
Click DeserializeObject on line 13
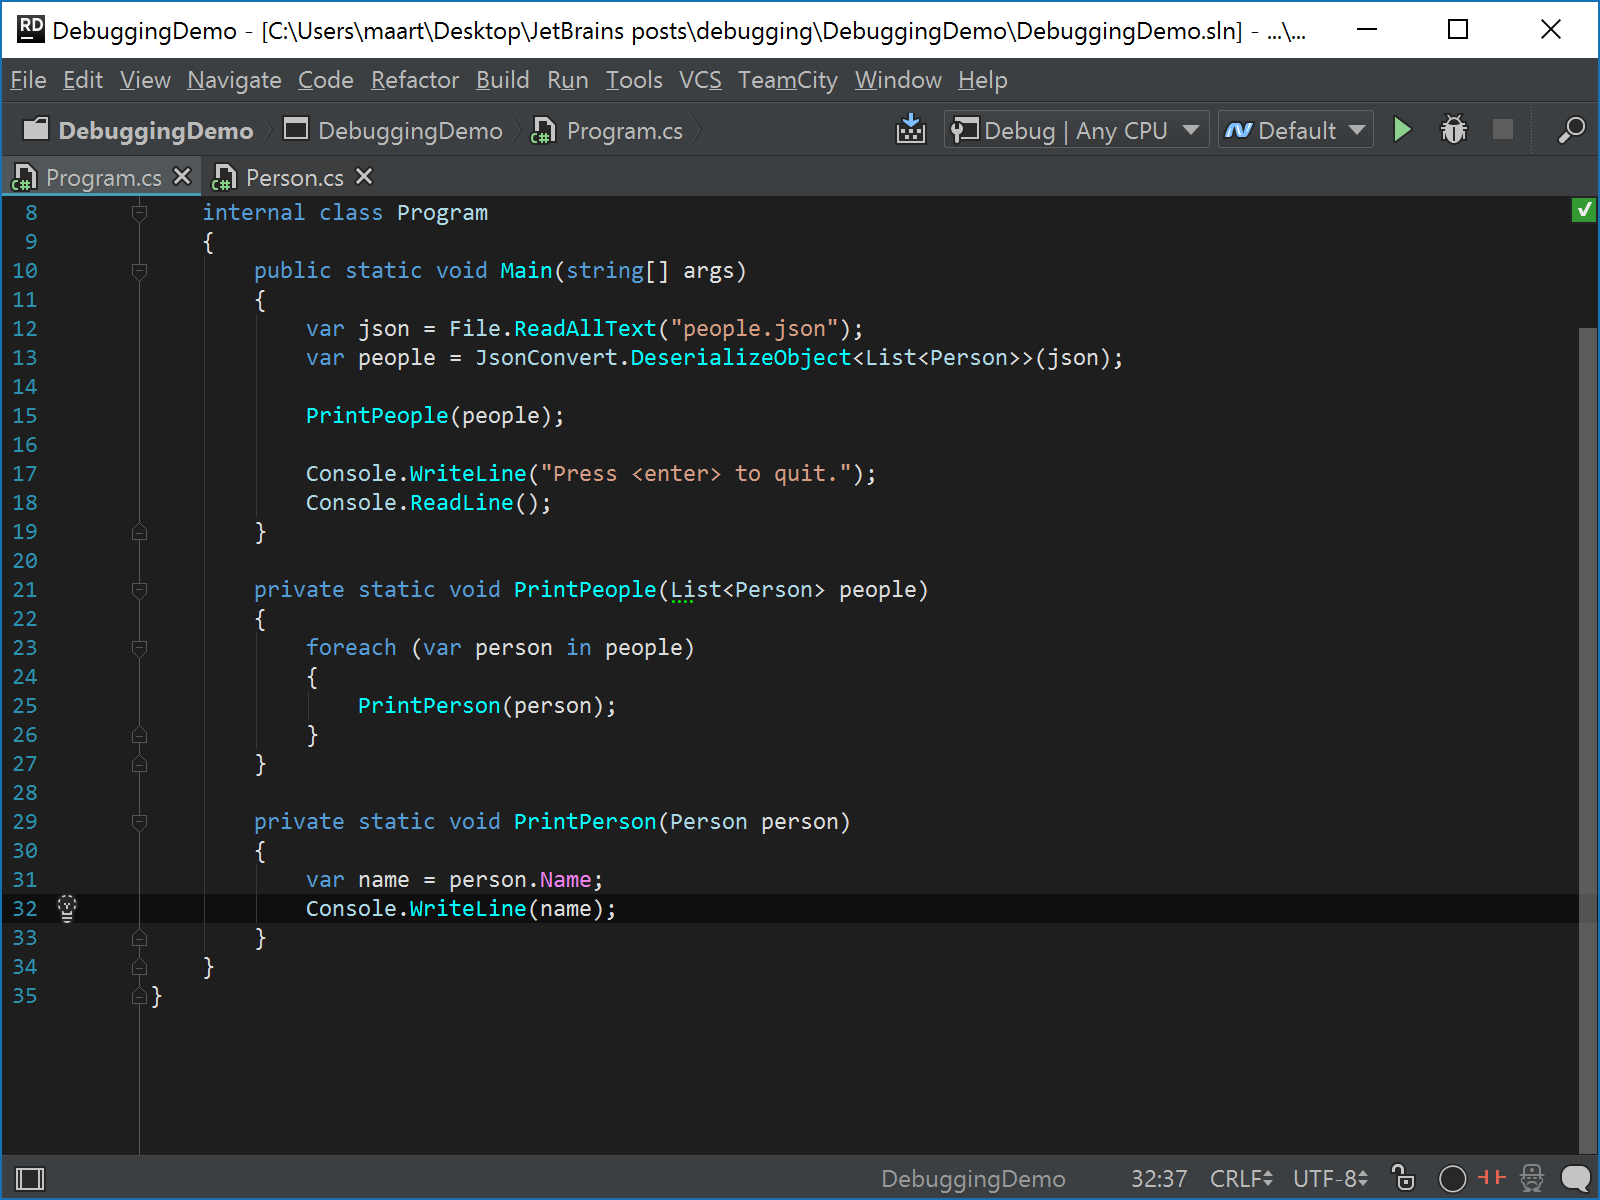pos(741,357)
